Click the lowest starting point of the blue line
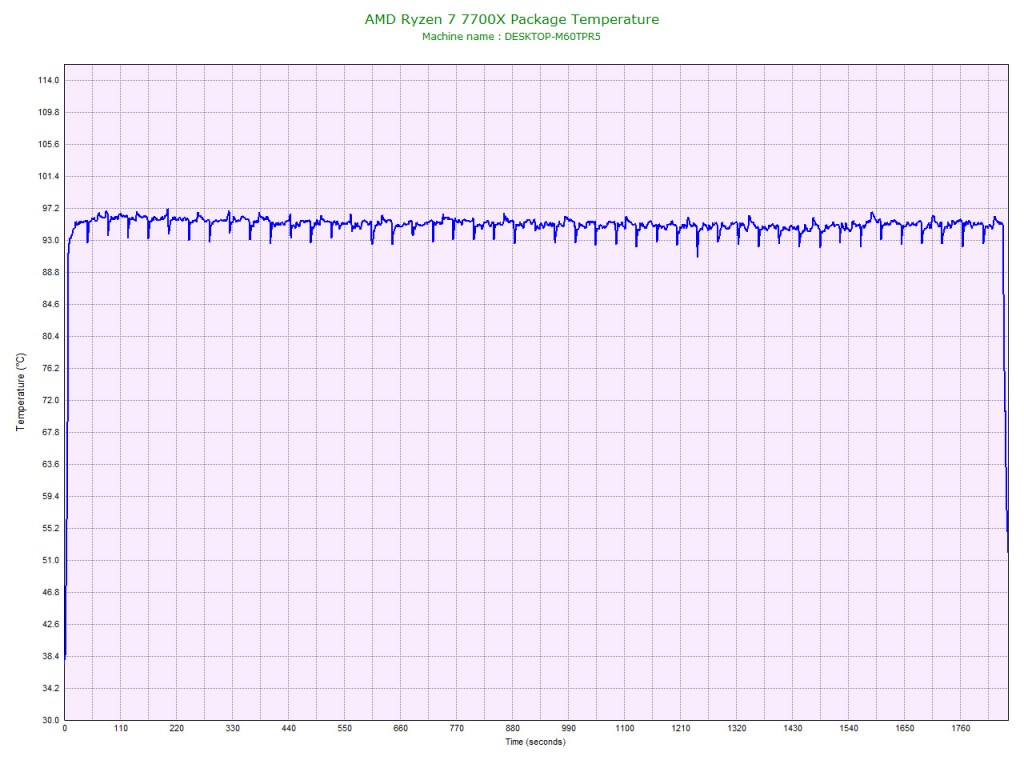The height and width of the screenshot is (768, 1024). [x=65, y=657]
